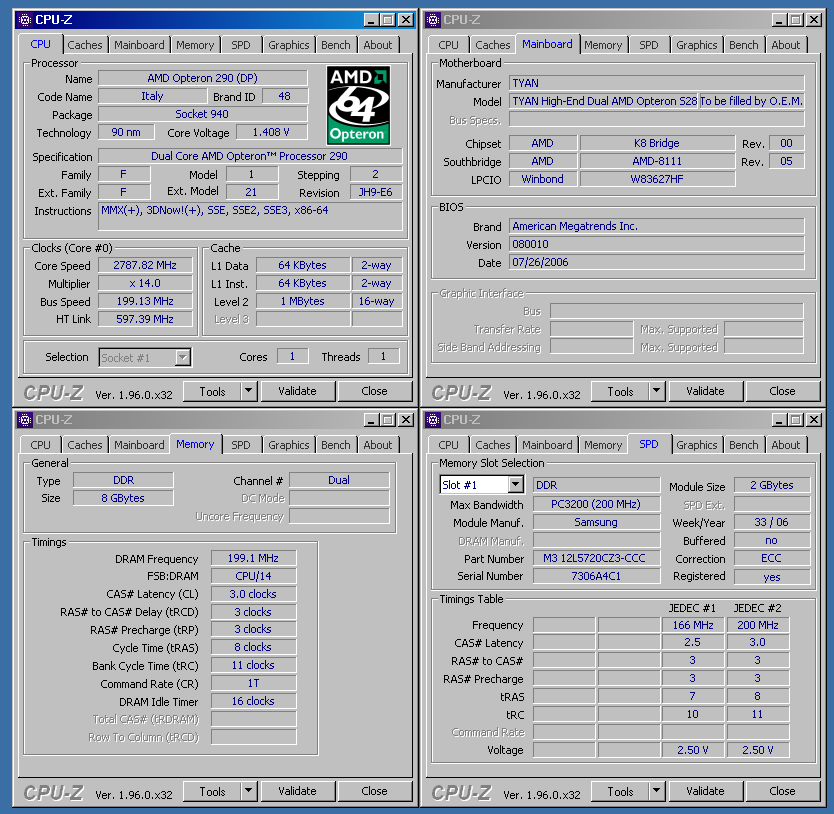Click Channel # value Dual
The image size is (834, 814).
pos(339,480)
